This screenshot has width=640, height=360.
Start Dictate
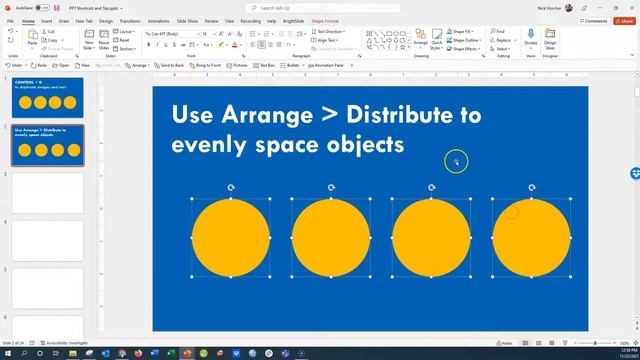[x=531, y=38]
